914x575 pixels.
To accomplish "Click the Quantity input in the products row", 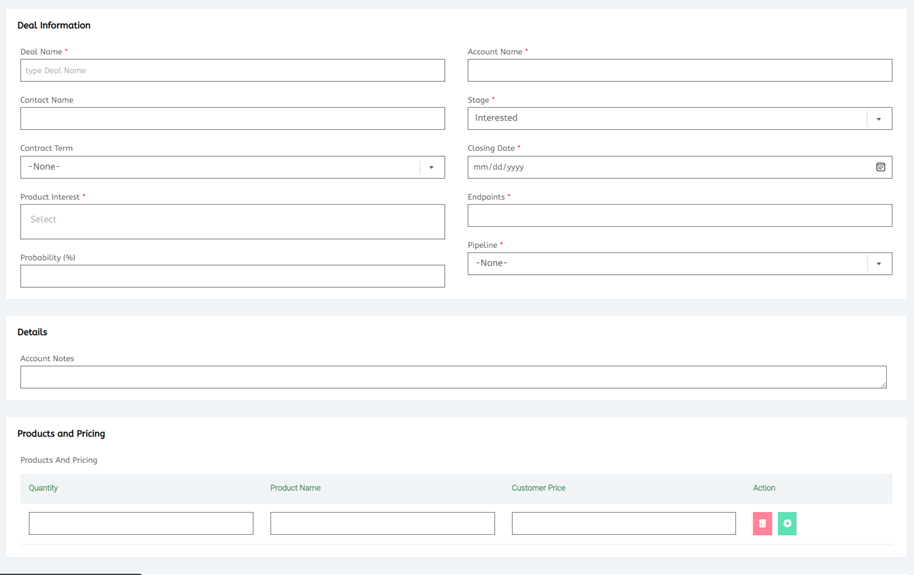I will [x=141, y=523].
